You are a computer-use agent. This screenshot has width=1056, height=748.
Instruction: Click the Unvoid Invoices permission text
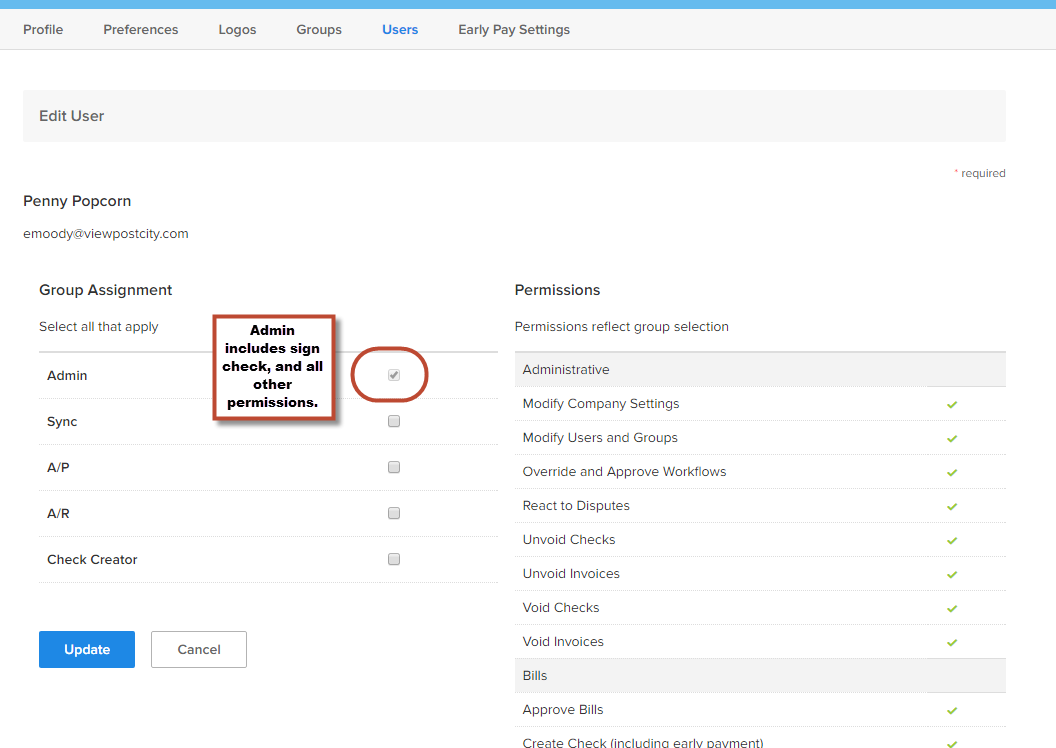coord(571,574)
